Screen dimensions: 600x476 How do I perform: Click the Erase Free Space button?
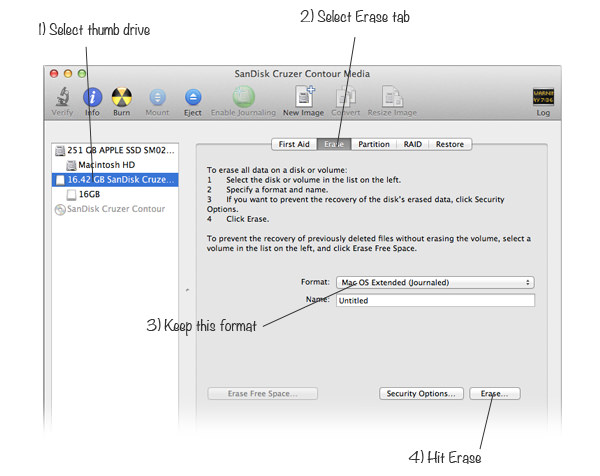[262, 393]
